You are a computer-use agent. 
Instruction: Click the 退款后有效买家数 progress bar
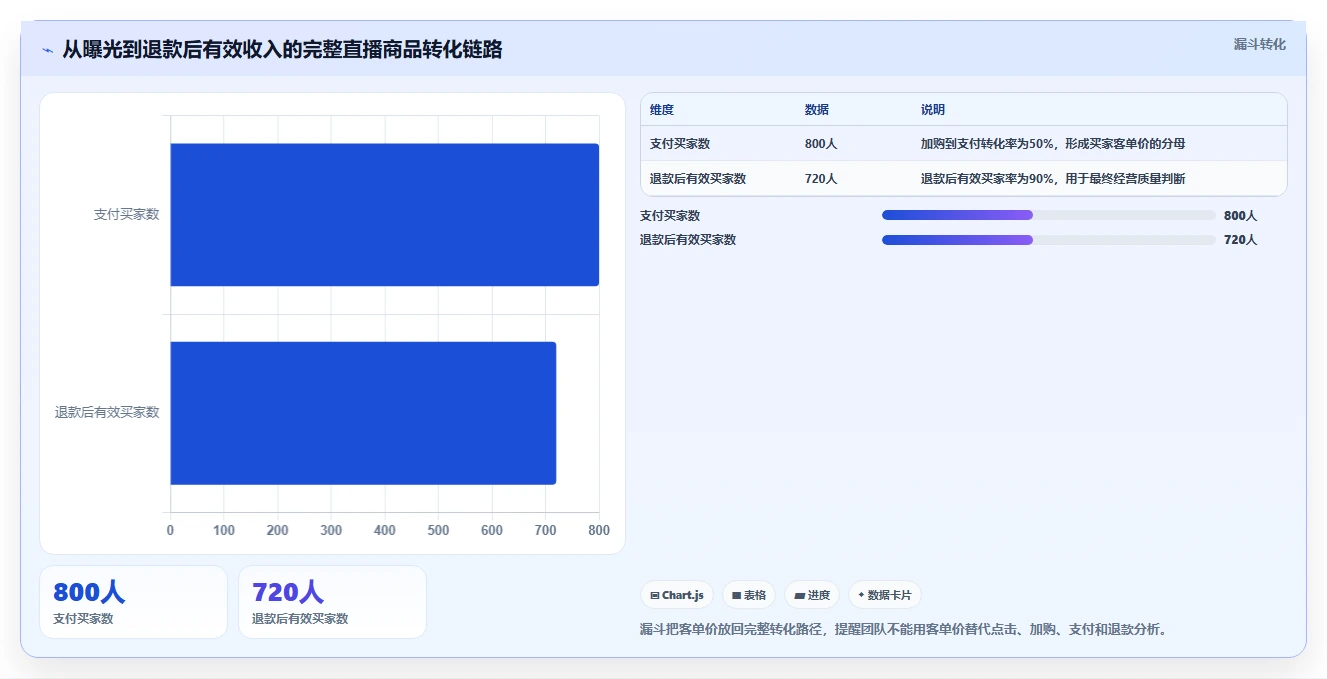point(1048,240)
